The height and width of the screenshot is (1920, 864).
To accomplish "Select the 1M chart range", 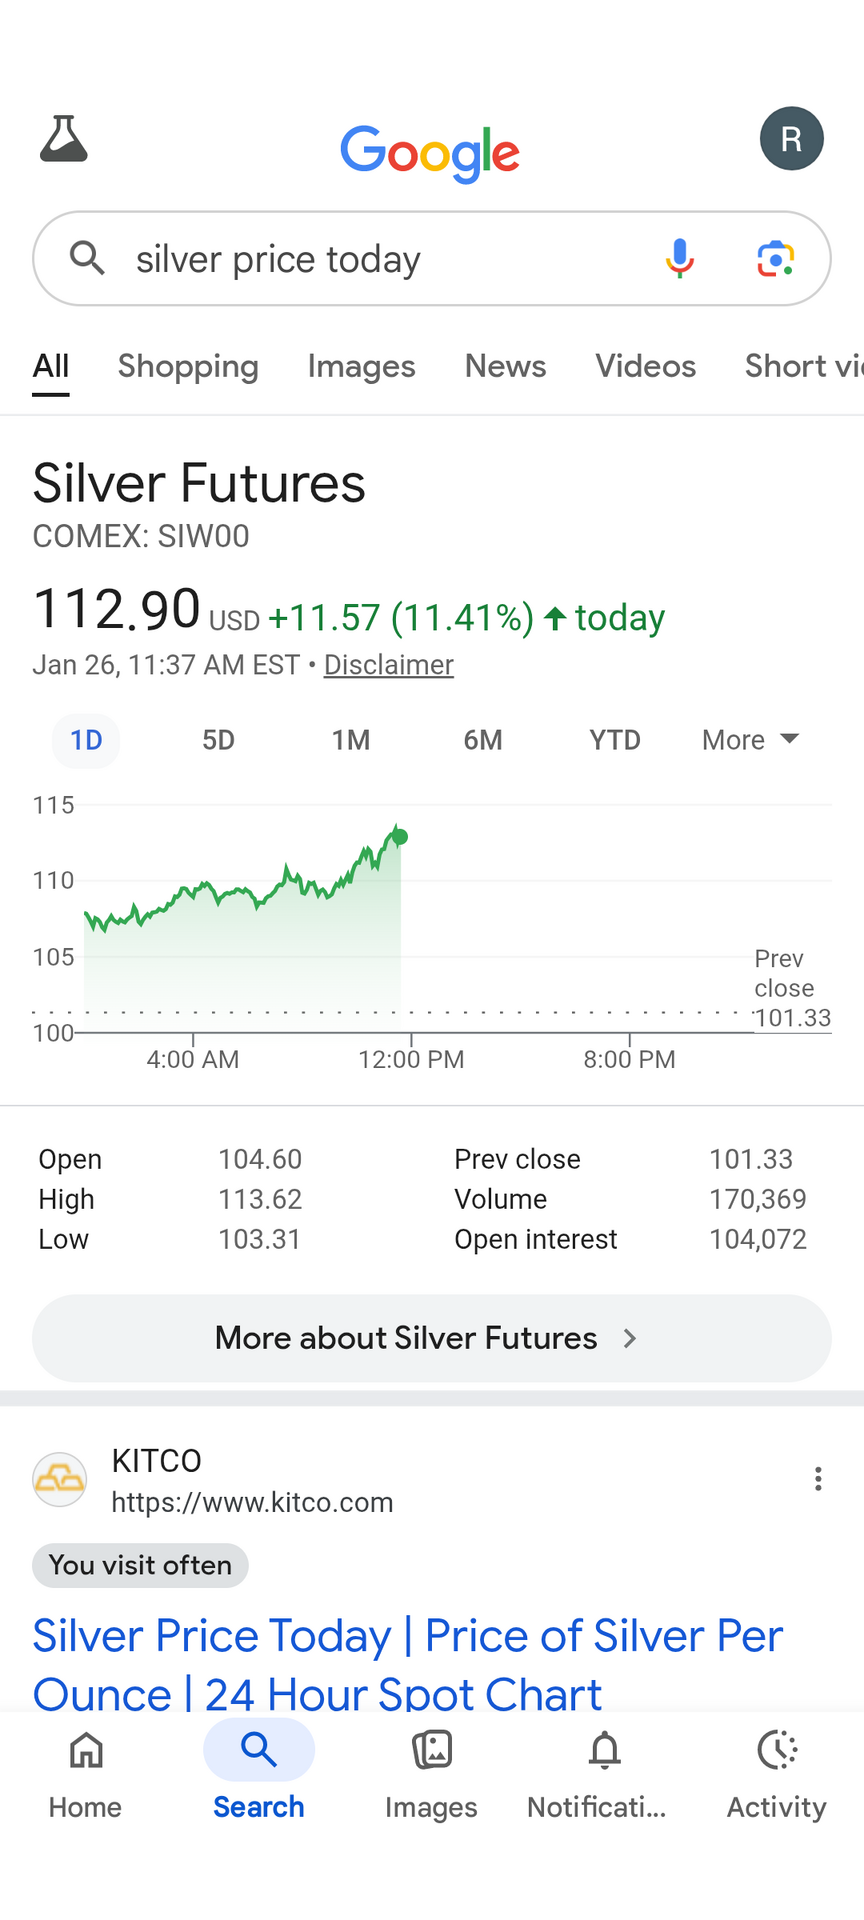I will tap(351, 740).
